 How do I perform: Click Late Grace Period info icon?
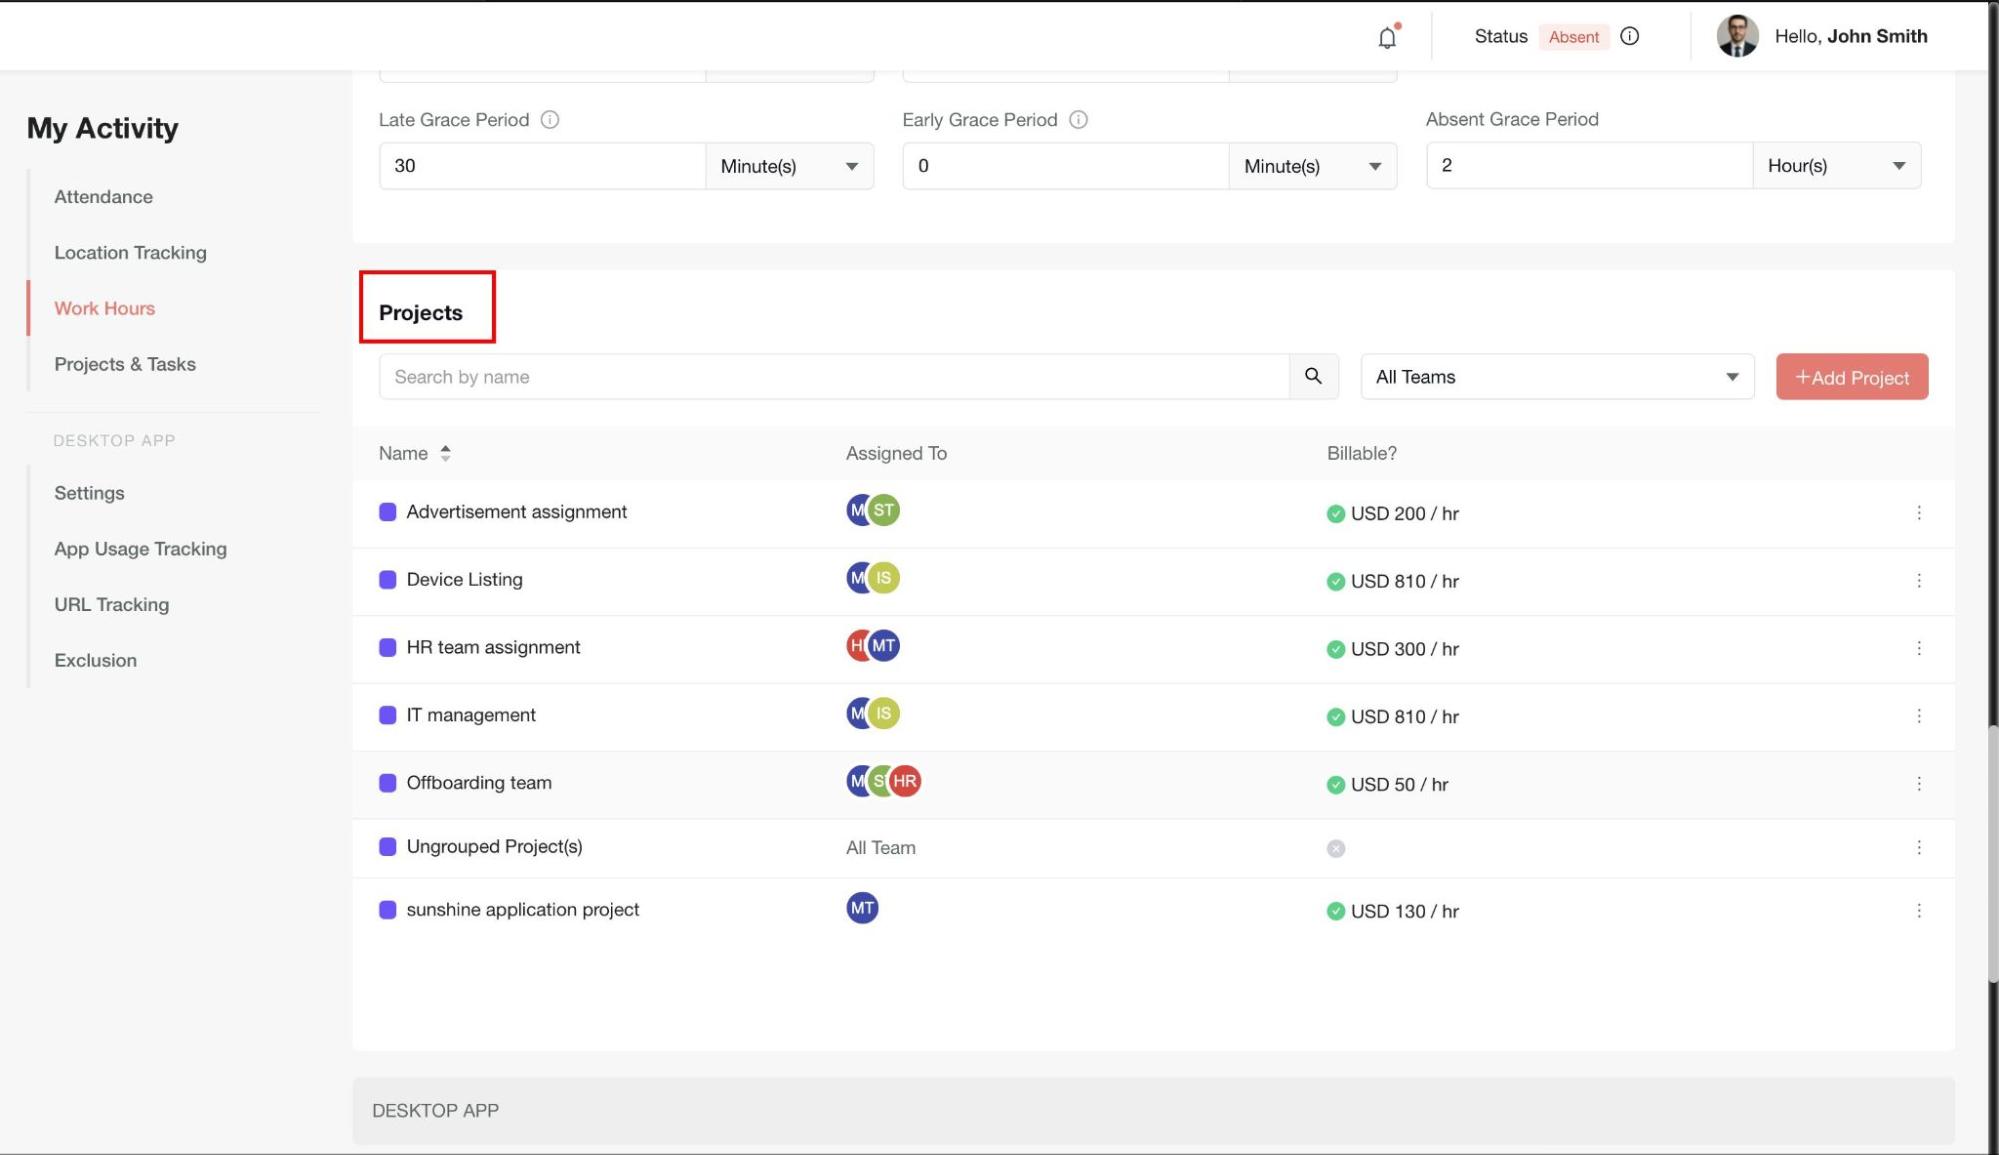click(550, 120)
